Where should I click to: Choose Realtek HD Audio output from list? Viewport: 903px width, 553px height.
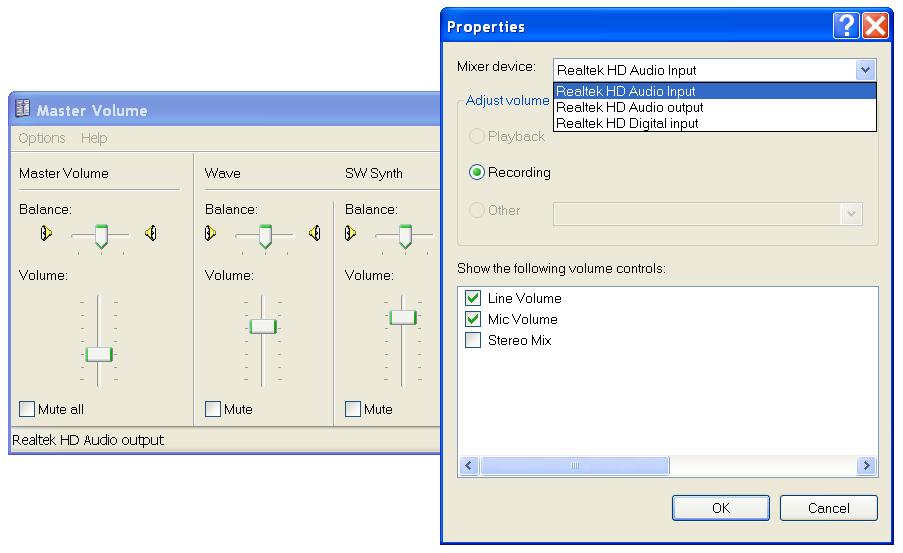(629, 107)
